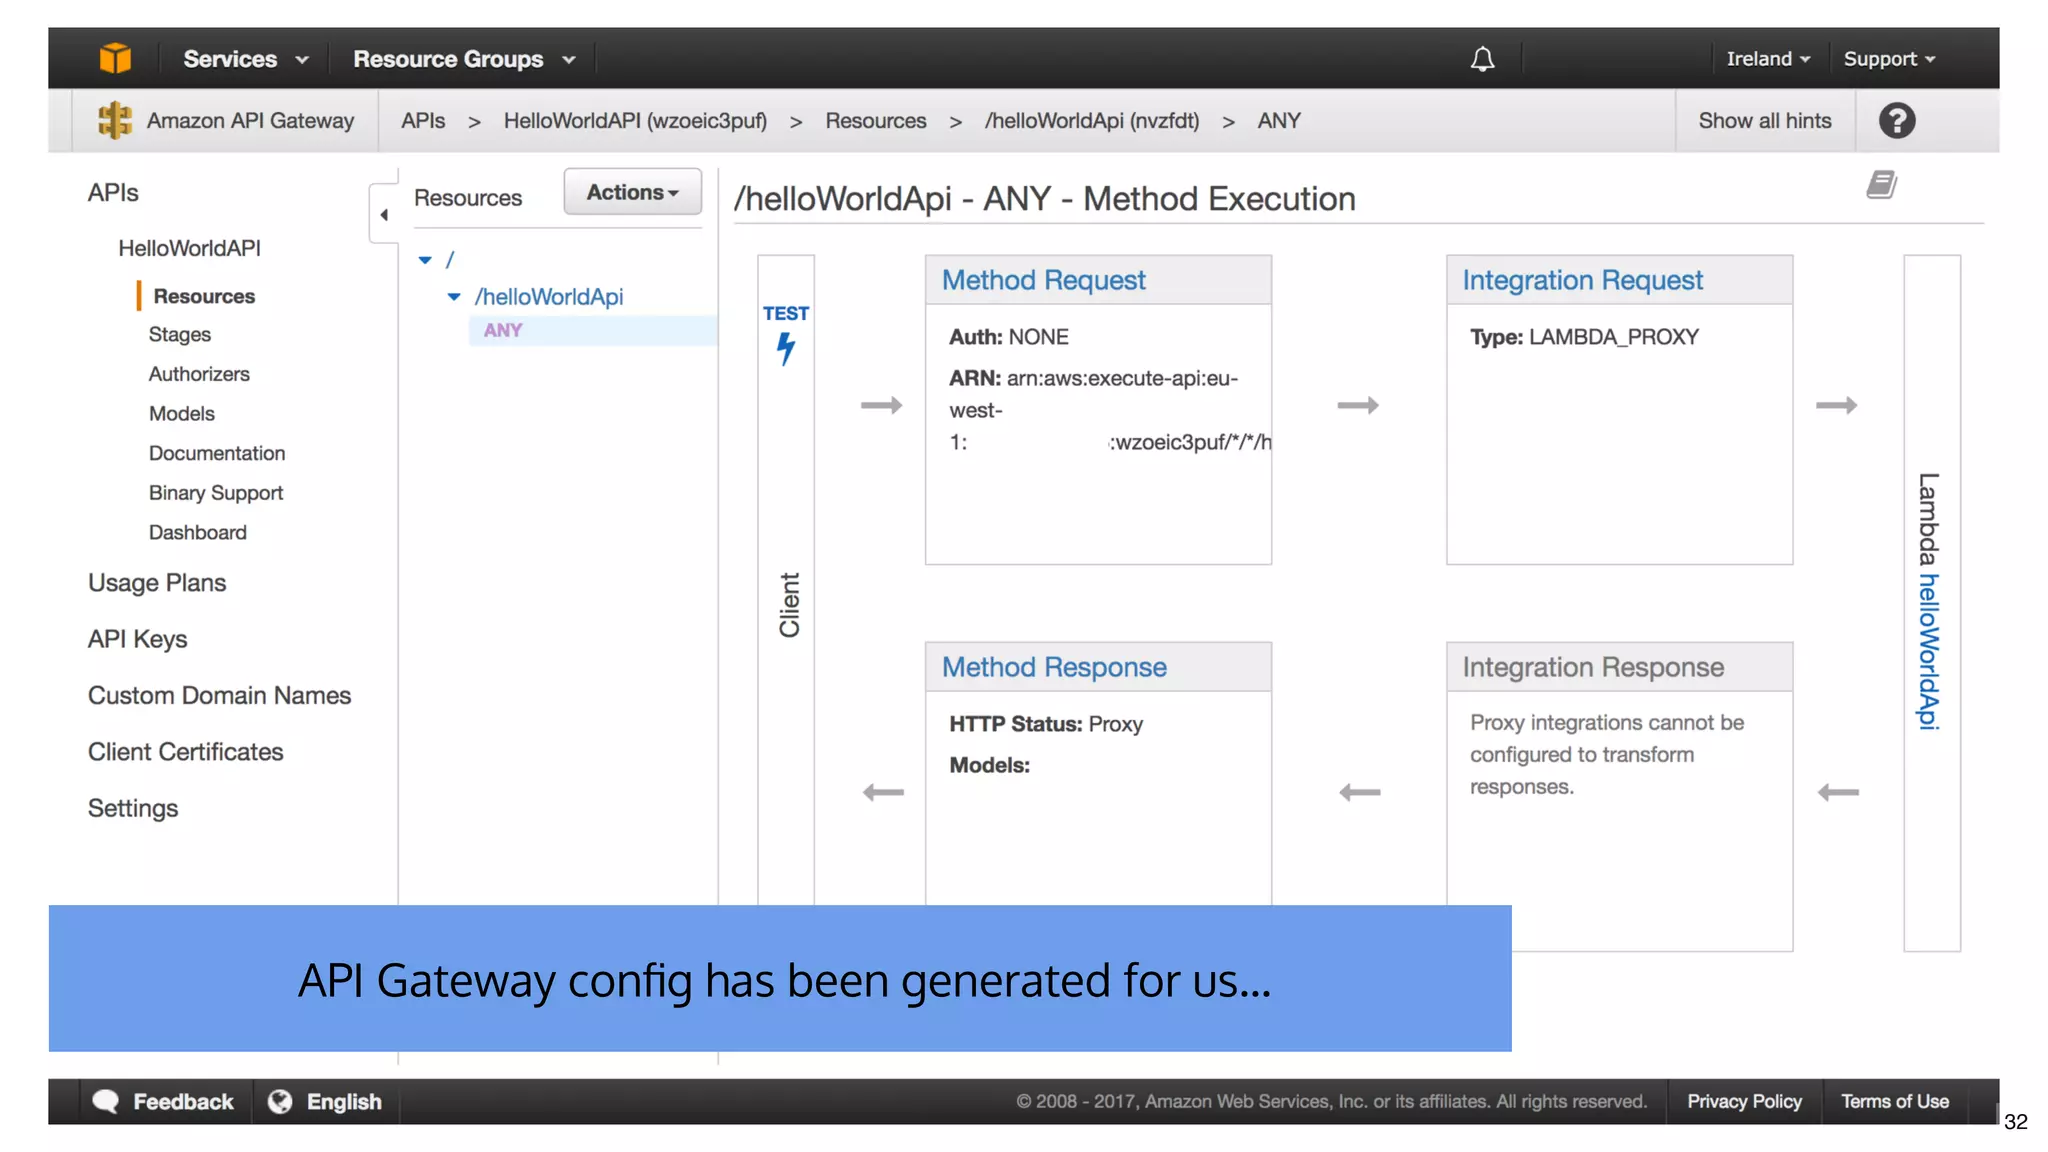Open Dashboard in the sidebar
Screen dimensions: 2048x1152
tap(198, 532)
